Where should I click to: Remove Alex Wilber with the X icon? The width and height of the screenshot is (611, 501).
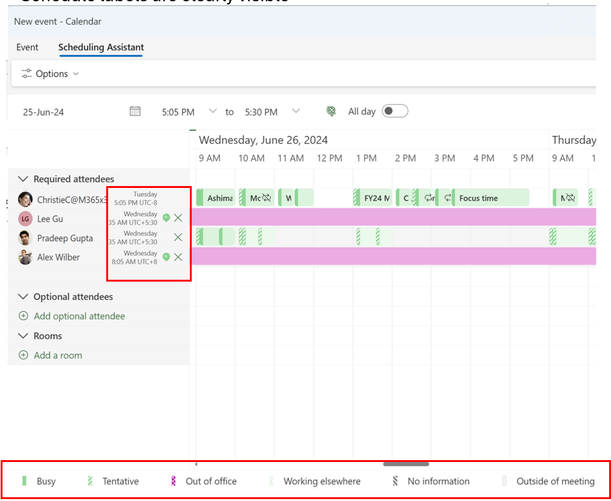[x=178, y=257]
